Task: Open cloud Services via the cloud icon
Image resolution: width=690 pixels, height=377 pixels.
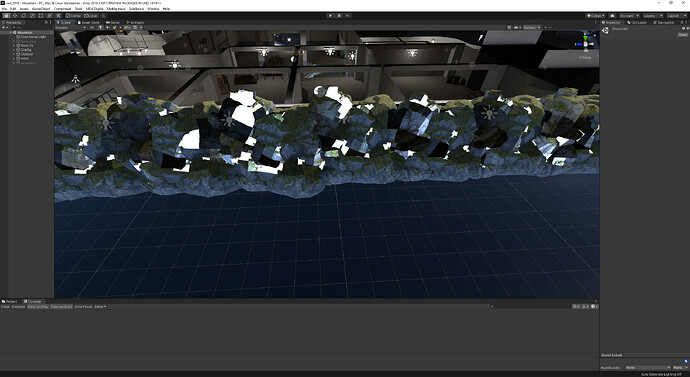Action: [x=613, y=15]
